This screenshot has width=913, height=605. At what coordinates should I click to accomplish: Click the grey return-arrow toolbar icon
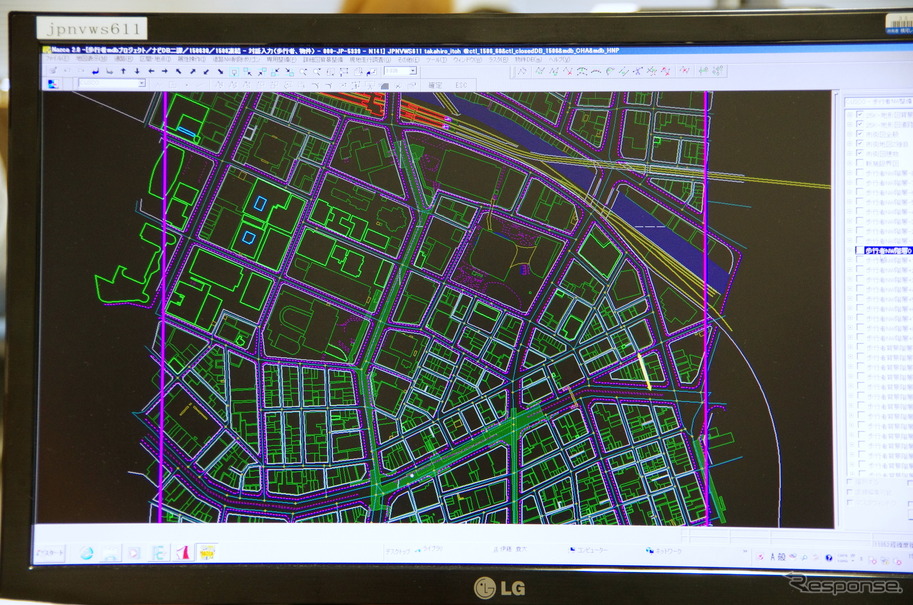[109, 71]
